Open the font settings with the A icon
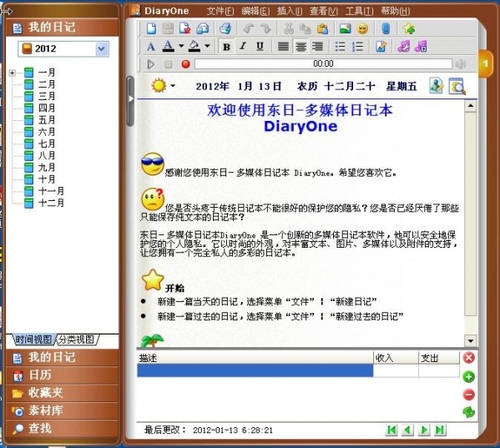 tap(151, 47)
